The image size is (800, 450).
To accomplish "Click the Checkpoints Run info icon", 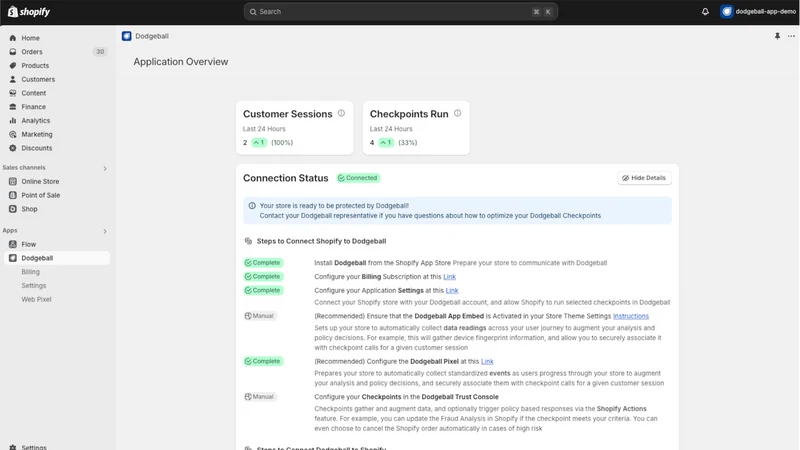I will tap(458, 113).
